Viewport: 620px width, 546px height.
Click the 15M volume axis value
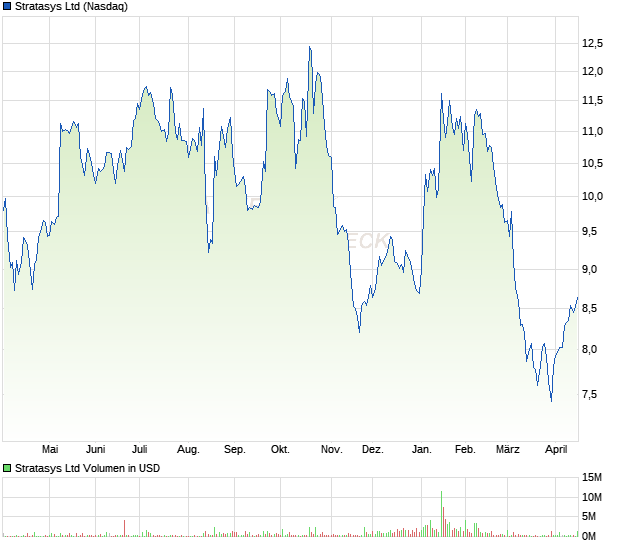pos(592,478)
